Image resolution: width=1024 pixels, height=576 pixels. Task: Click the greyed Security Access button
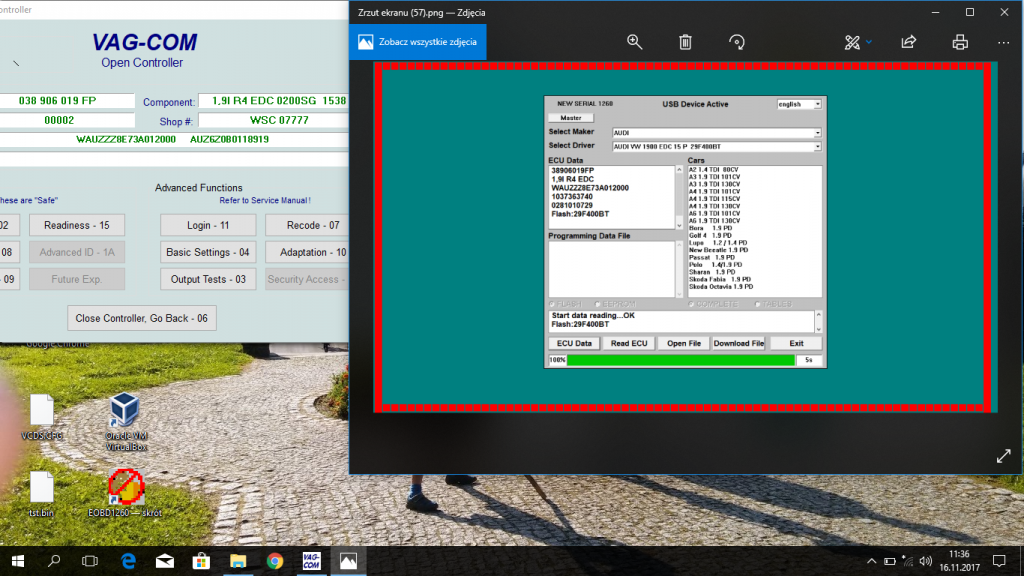[307, 279]
